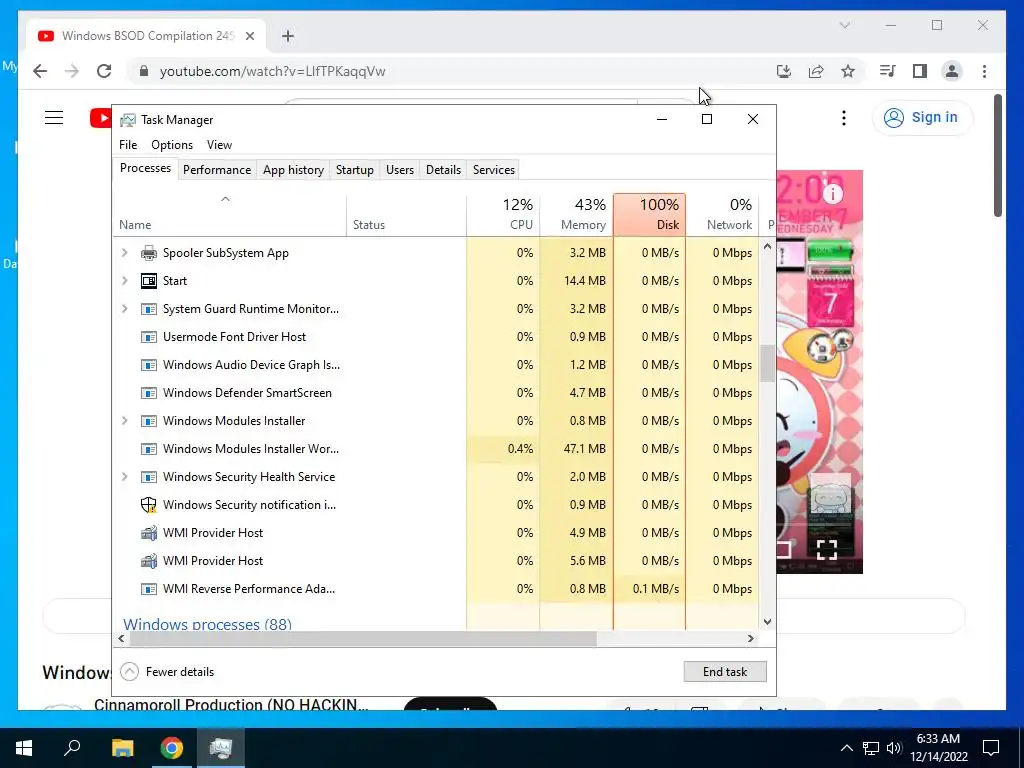Screen dimensions: 1024x768
Task: Click the taskbar clock showing 6:33 AM
Action: pos(938,748)
